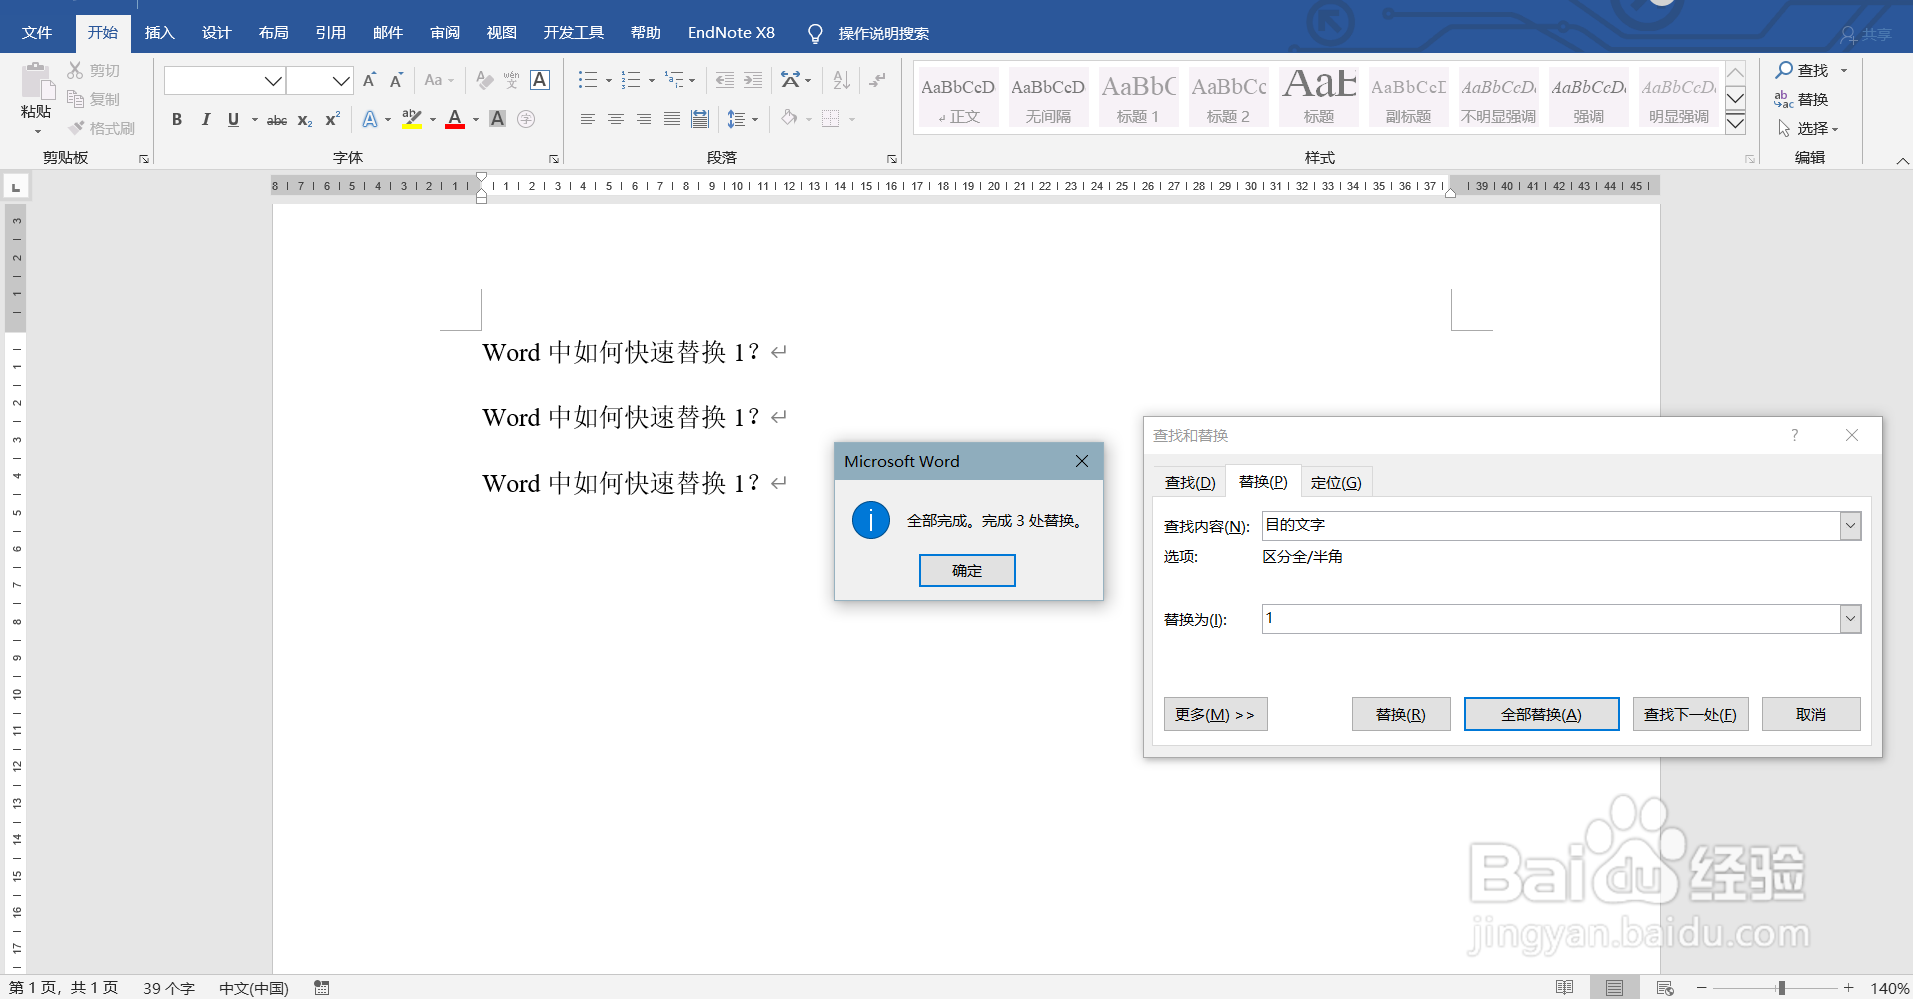The height and width of the screenshot is (999, 1913).
Task: Toggle superscript formatting
Action: 331,119
